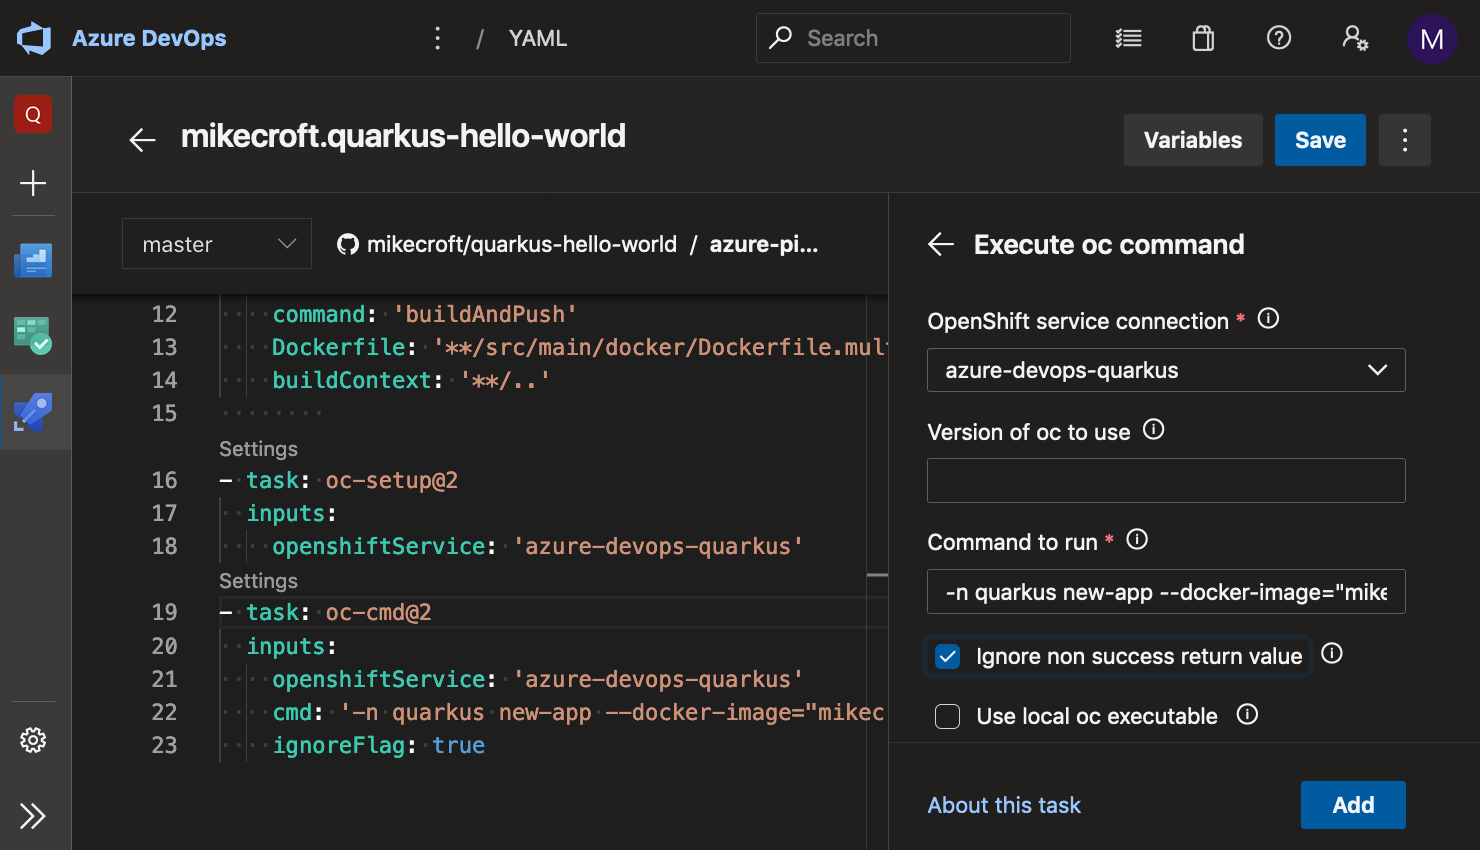Open Settings above oc-setup@2 task
1480x850 pixels.
pos(258,449)
